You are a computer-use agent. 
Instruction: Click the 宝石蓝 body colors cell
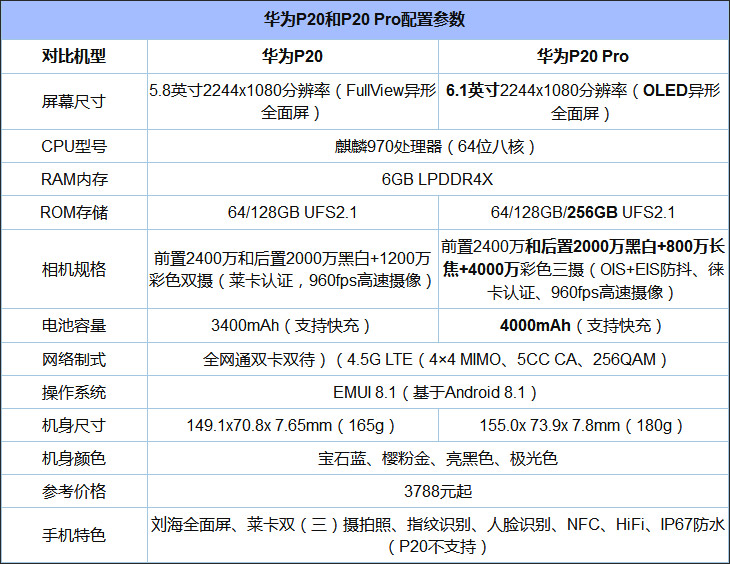pyautogui.click(x=437, y=459)
